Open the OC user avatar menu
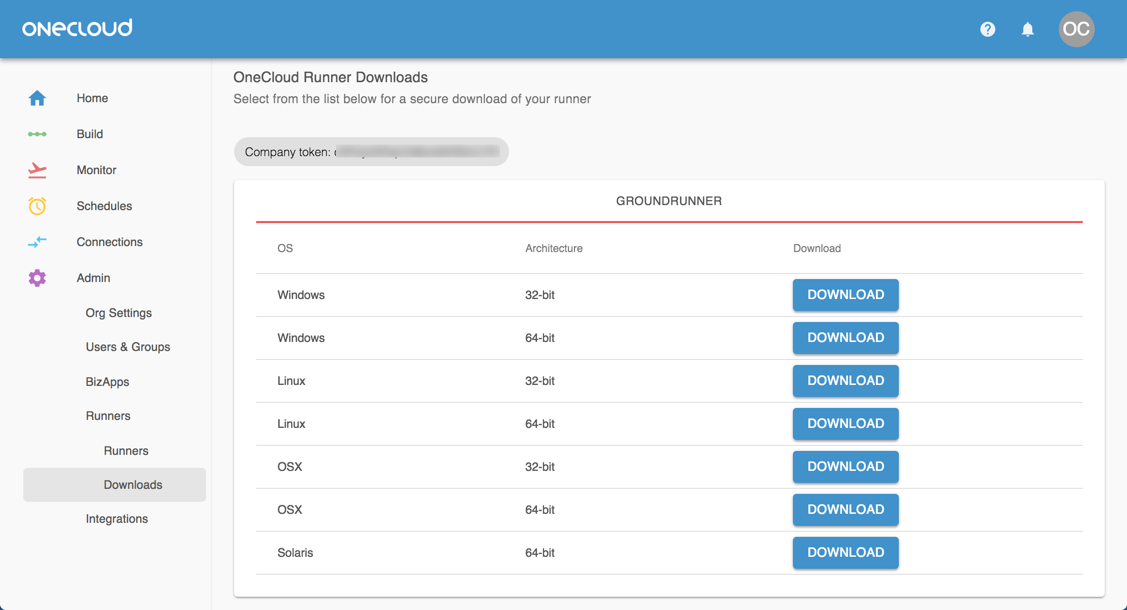This screenshot has width=1127, height=610. click(1076, 29)
